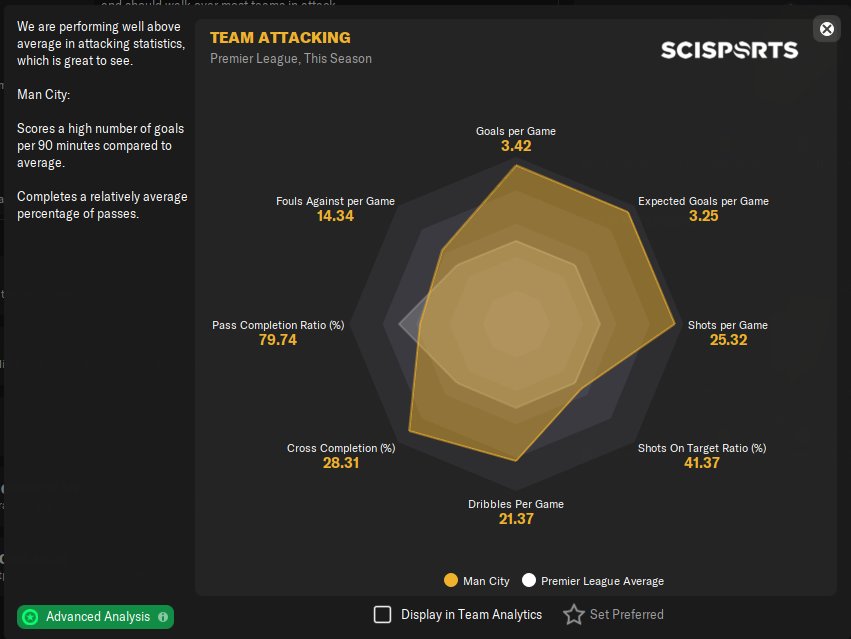Select the Premier League Average legend label

pyautogui.click(x=602, y=581)
